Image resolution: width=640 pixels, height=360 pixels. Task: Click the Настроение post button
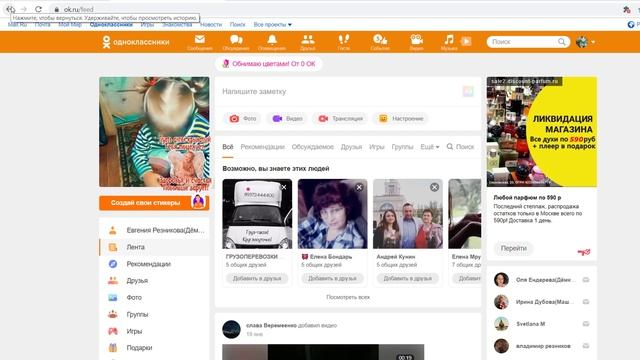point(401,119)
